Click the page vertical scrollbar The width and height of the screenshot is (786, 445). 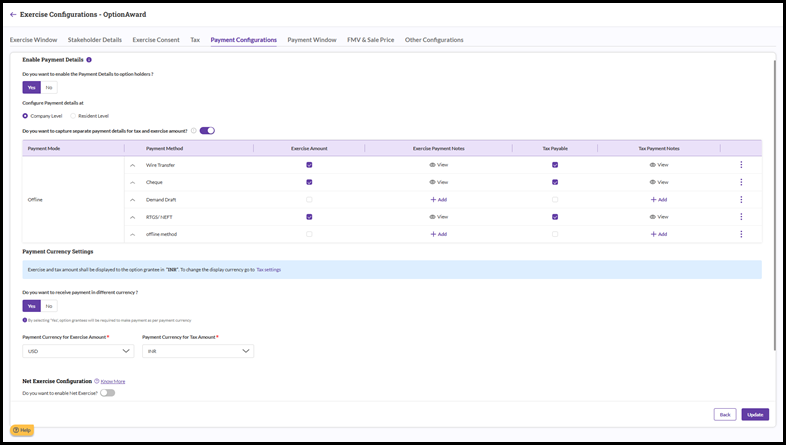774,205
